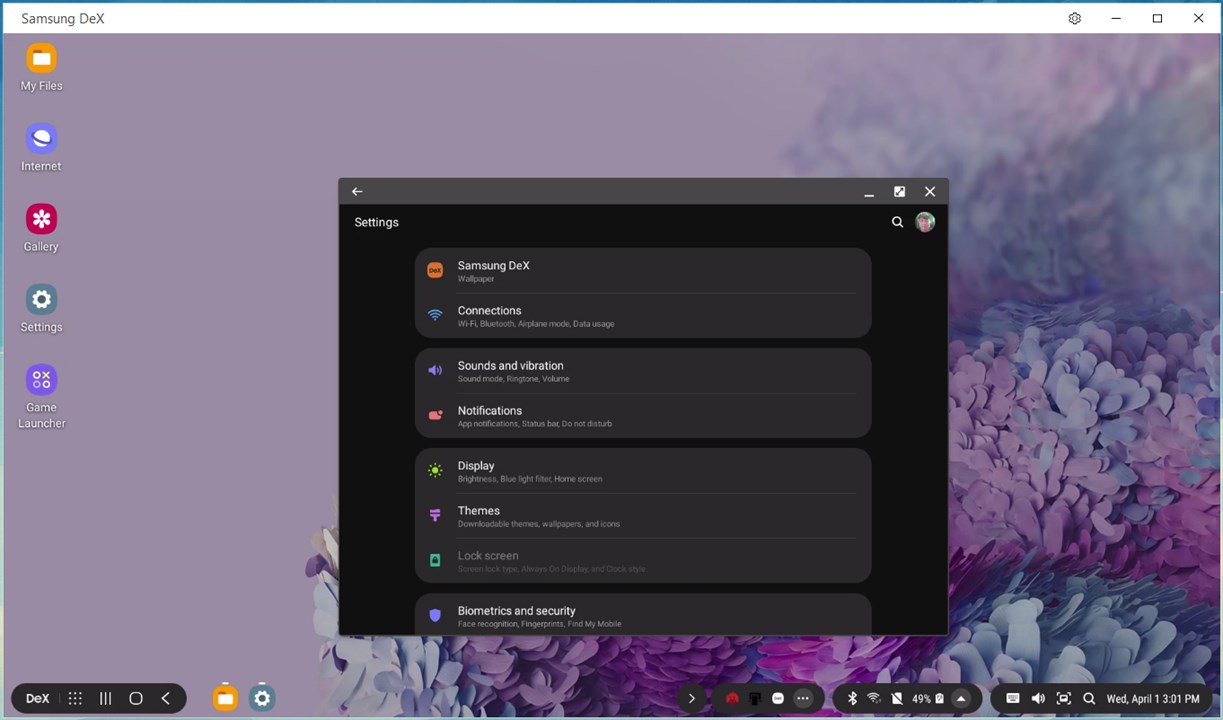Click the 49% battery indicator
The image size is (1223, 720).
point(927,699)
